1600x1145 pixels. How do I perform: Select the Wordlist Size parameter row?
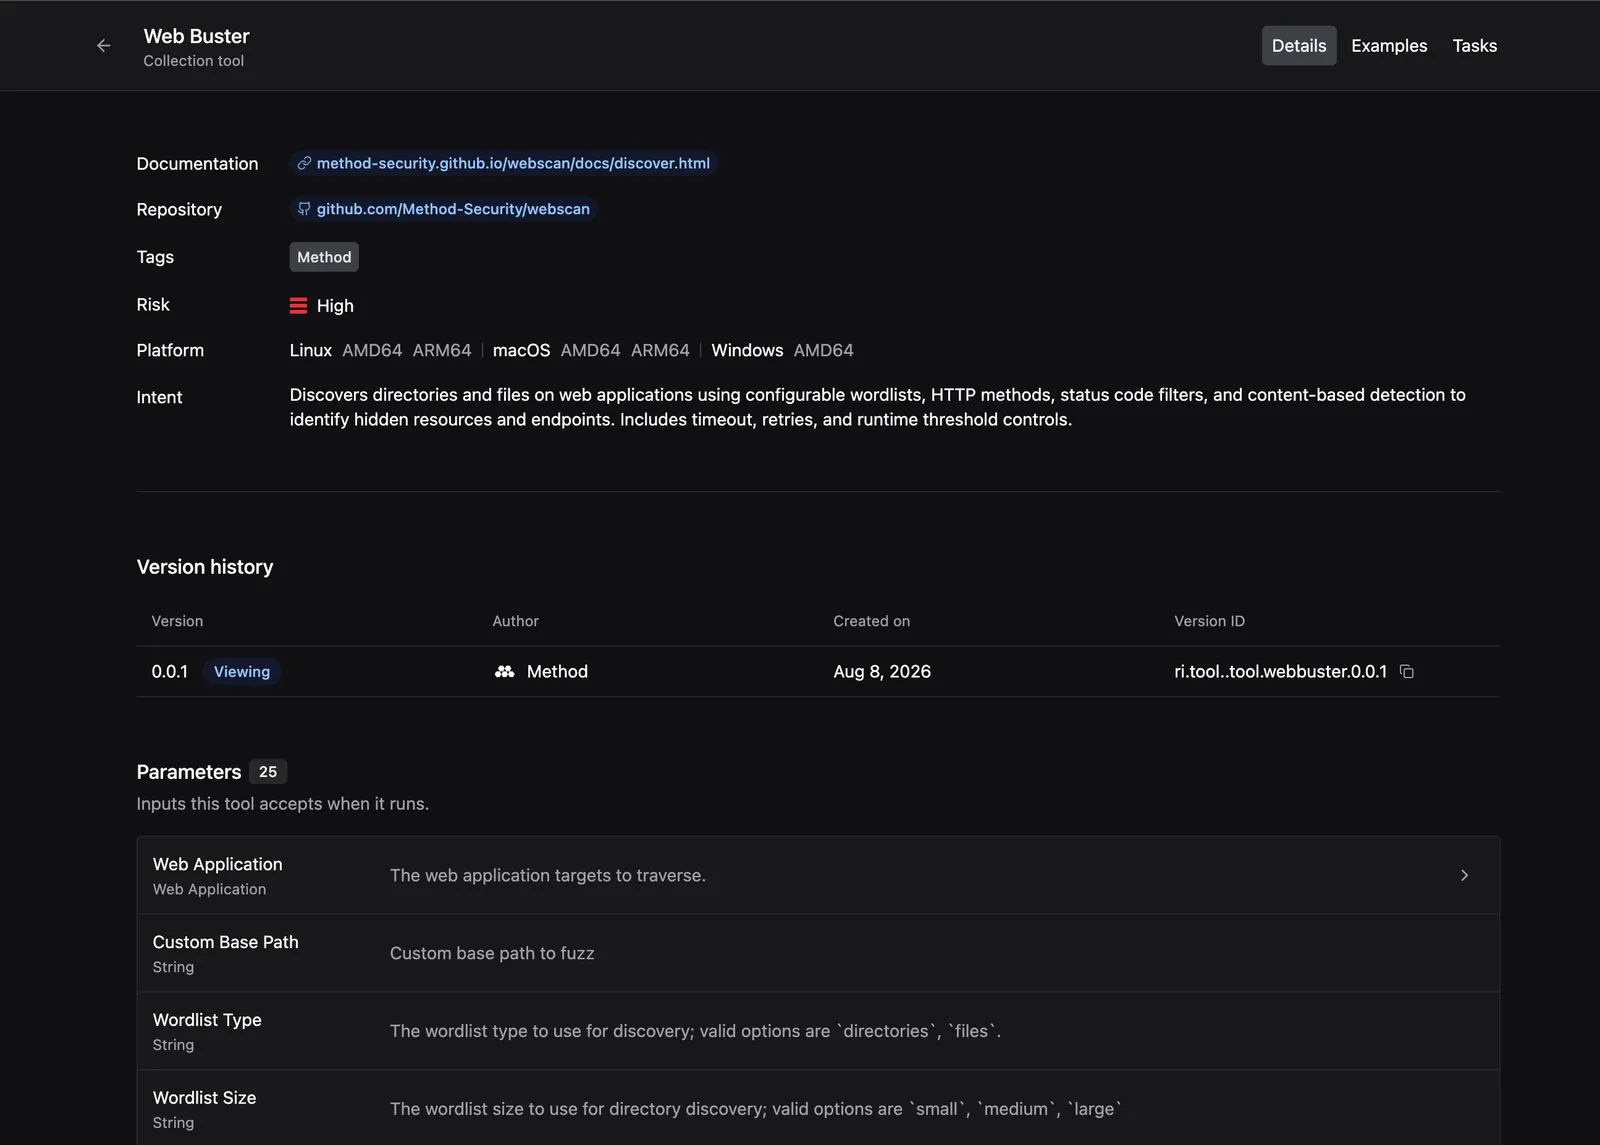tap(818, 1108)
